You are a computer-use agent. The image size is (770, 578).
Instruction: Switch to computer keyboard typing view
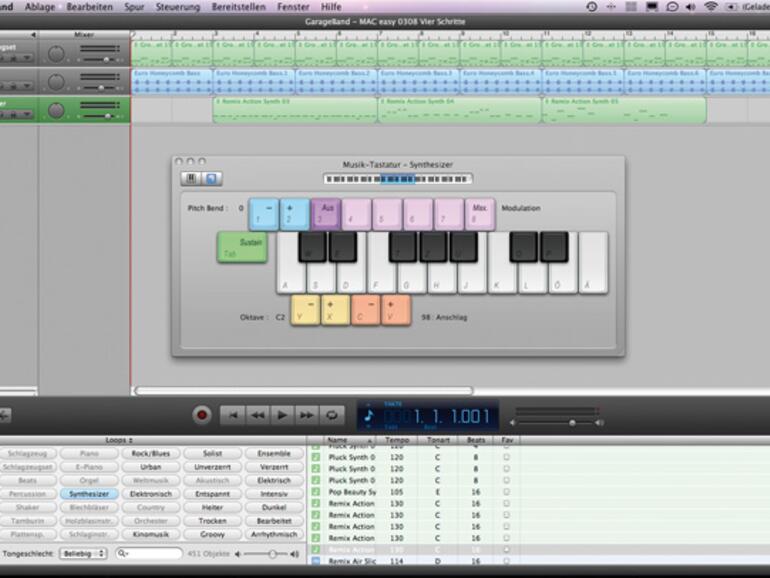click(212, 178)
